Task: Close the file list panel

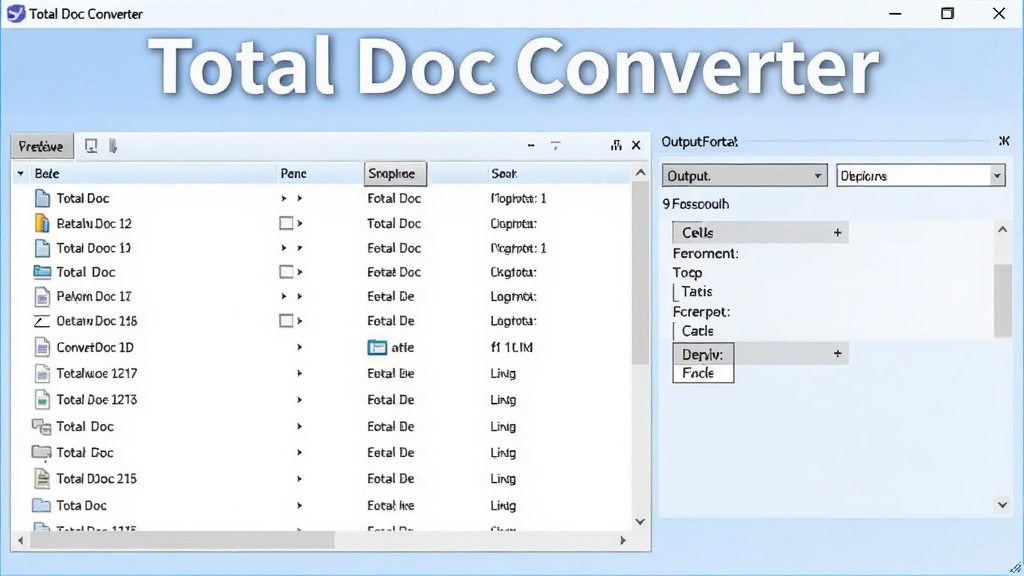Action: coord(636,145)
